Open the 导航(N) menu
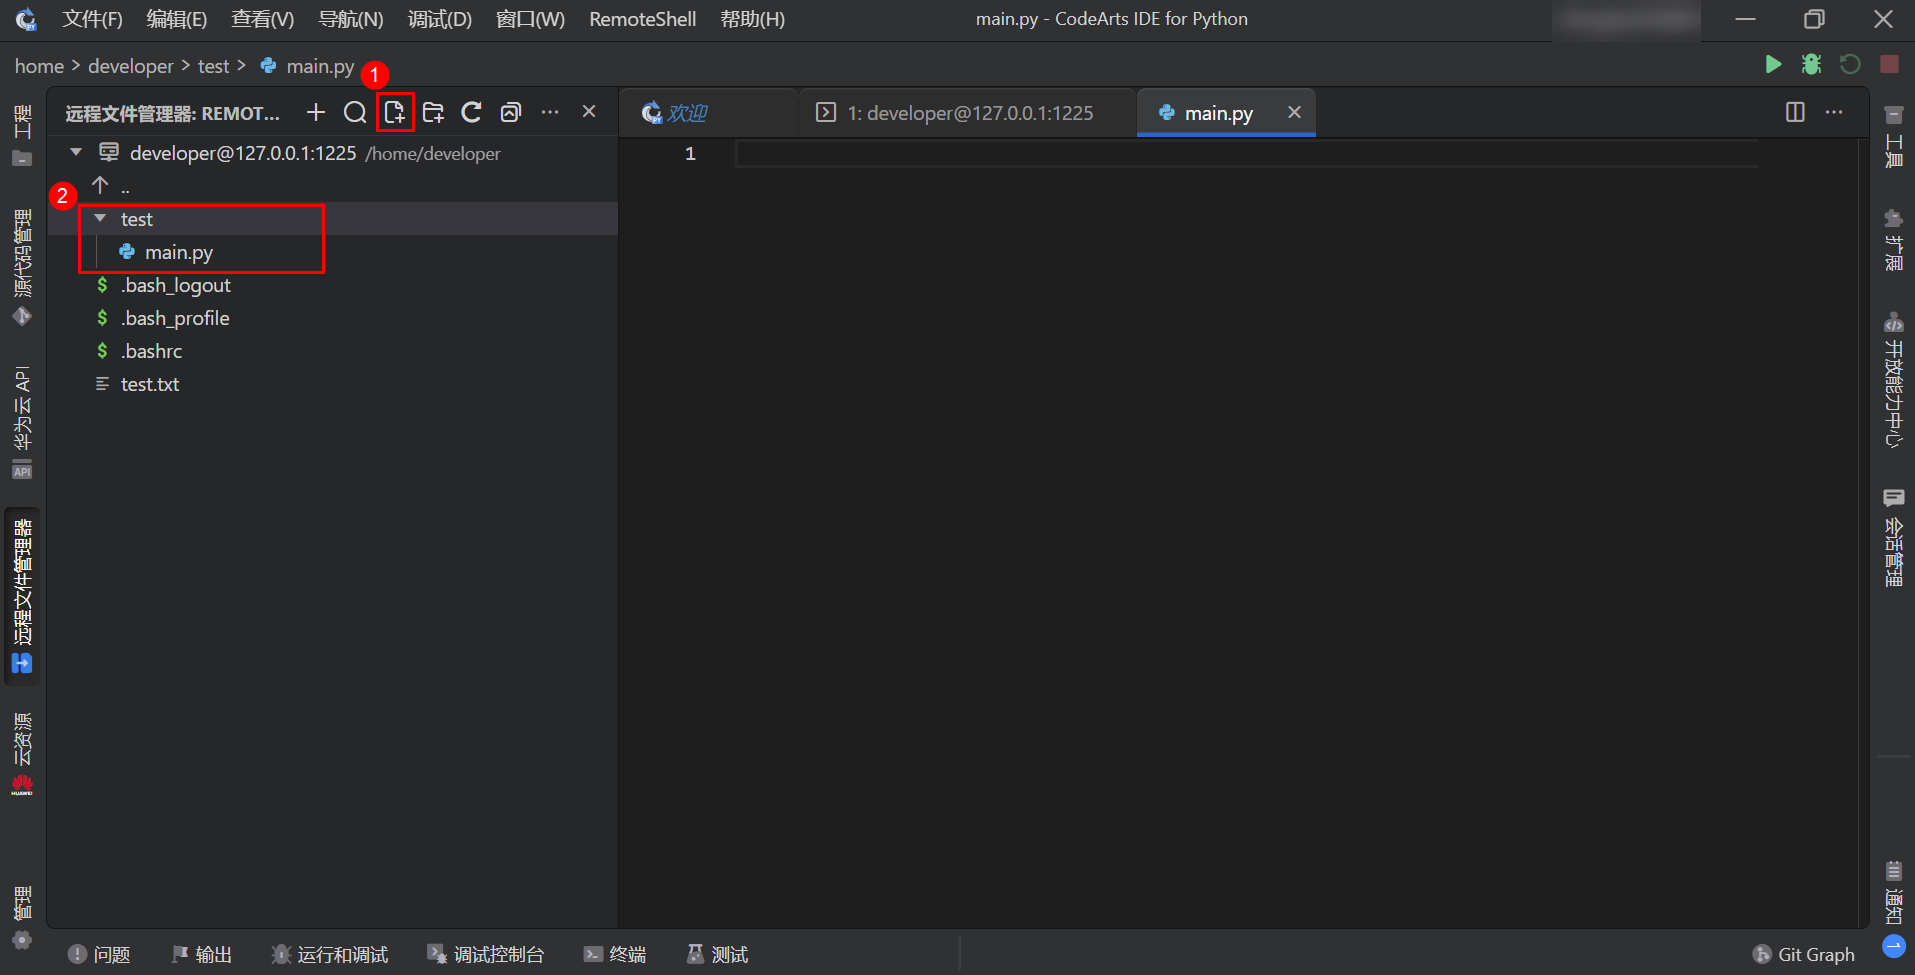This screenshot has height=975, width=1915. click(351, 19)
